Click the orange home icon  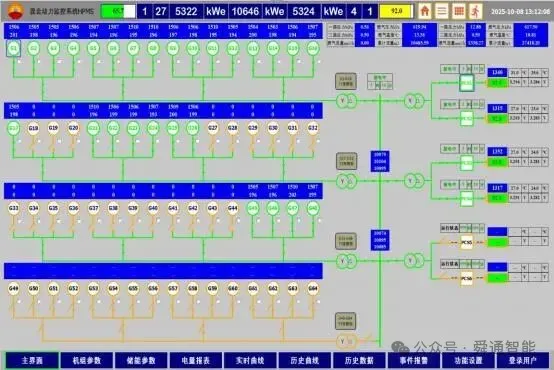(425, 11)
